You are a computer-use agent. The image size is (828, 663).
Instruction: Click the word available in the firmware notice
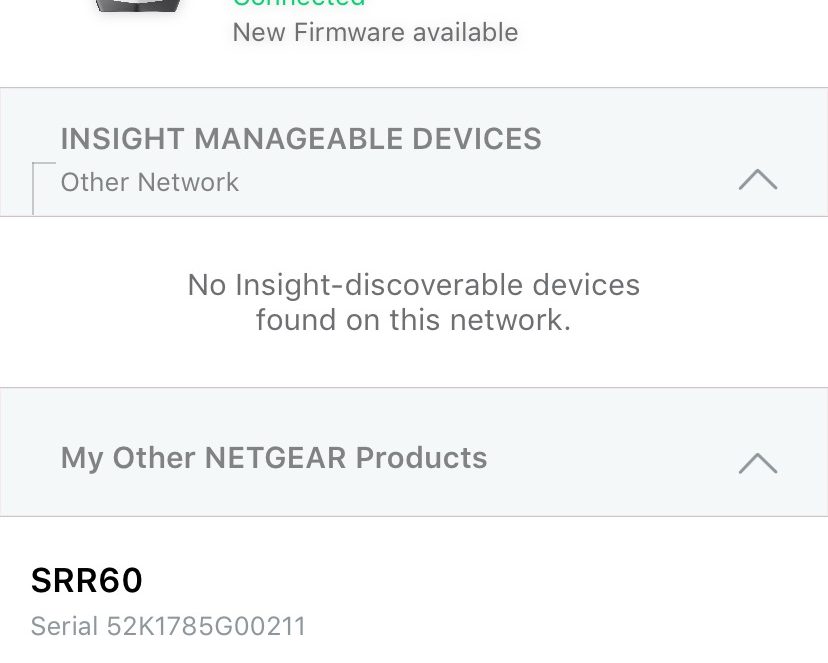[x=466, y=32]
